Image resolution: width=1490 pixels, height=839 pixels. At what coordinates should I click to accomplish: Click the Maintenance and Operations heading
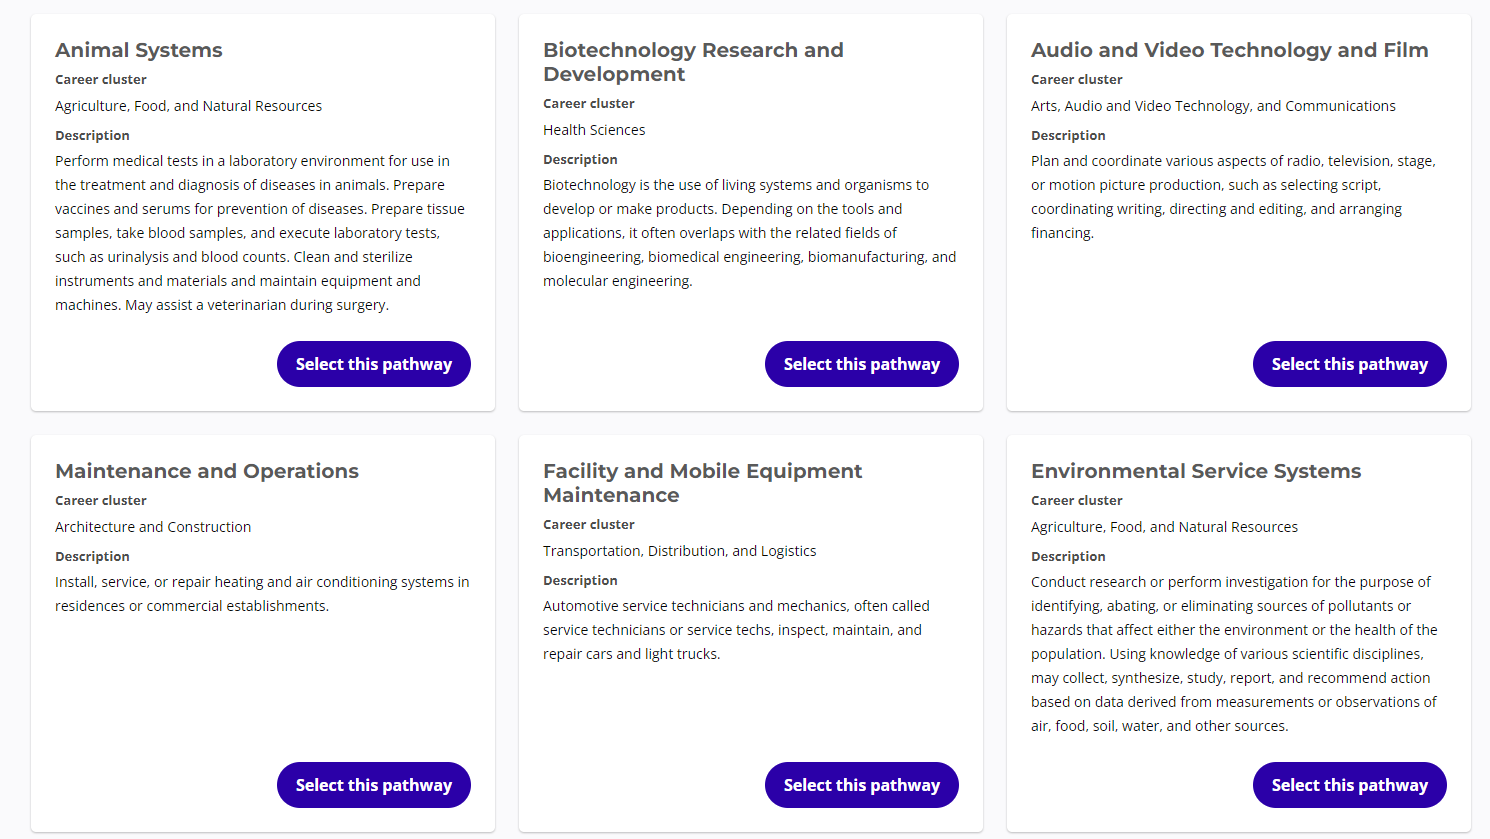coord(207,471)
